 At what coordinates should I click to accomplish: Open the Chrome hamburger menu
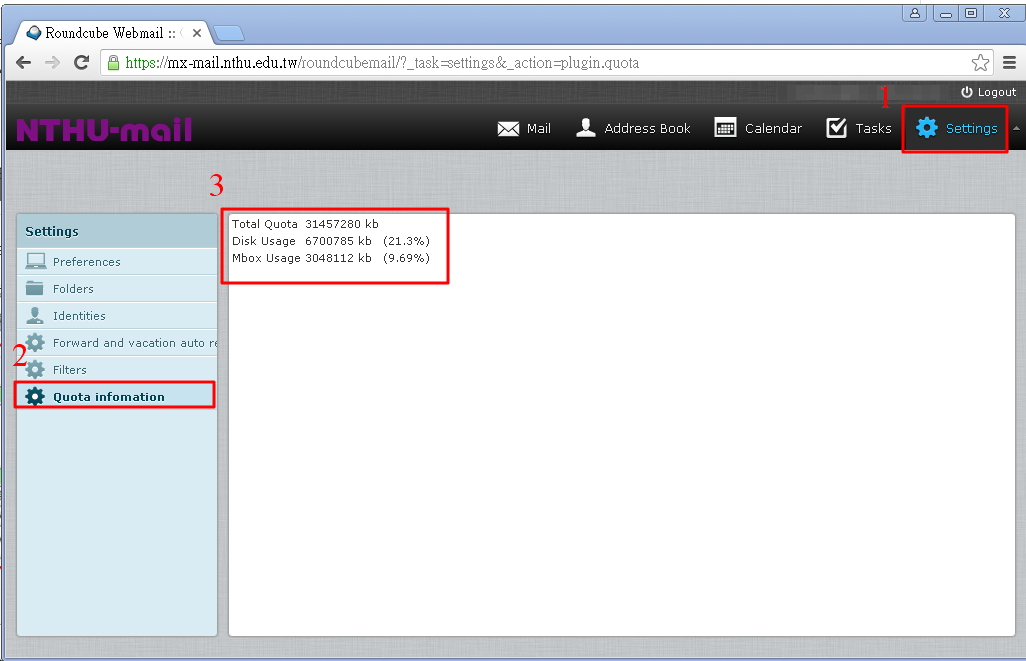pos(1009,62)
